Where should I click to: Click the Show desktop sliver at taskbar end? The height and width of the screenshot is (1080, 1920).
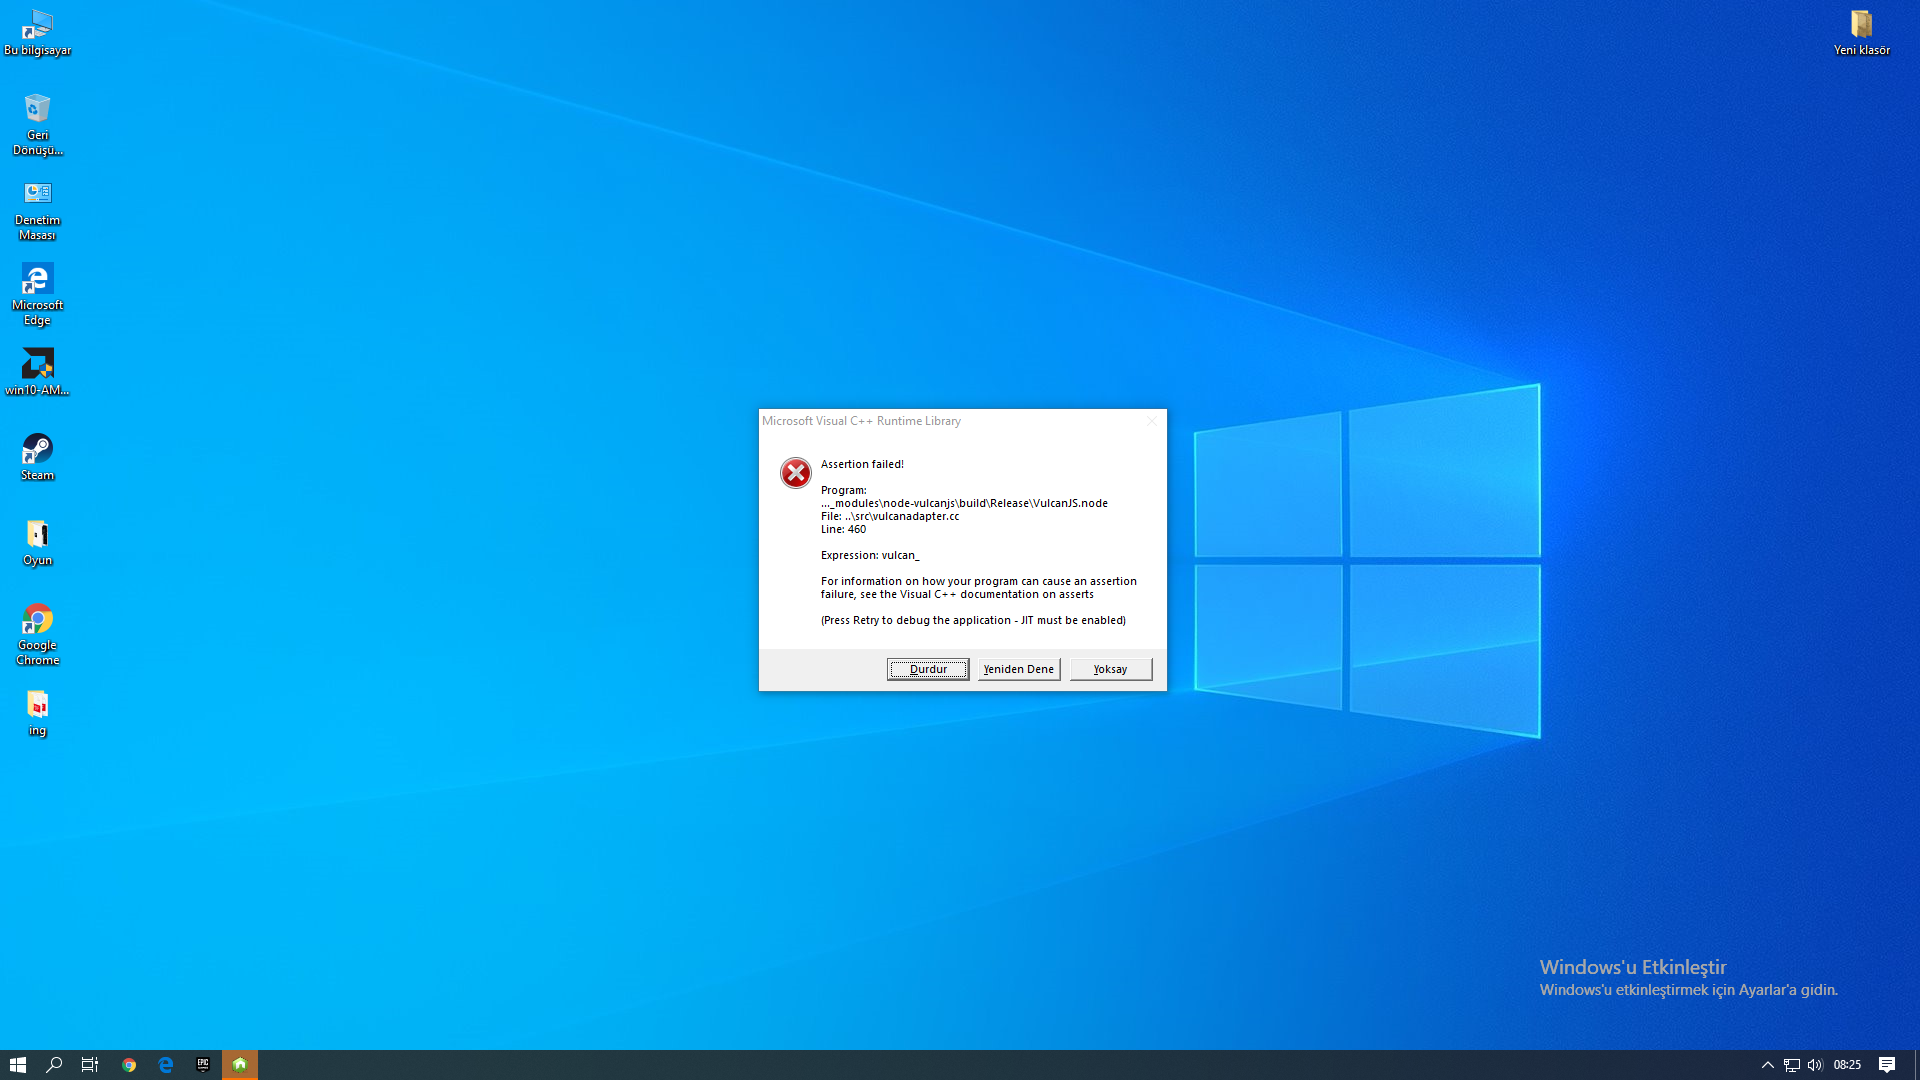(1917, 1065)
